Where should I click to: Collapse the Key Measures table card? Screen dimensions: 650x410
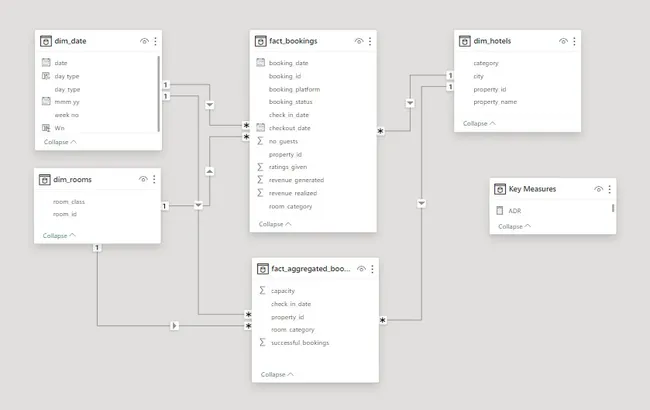coord(515,226)
